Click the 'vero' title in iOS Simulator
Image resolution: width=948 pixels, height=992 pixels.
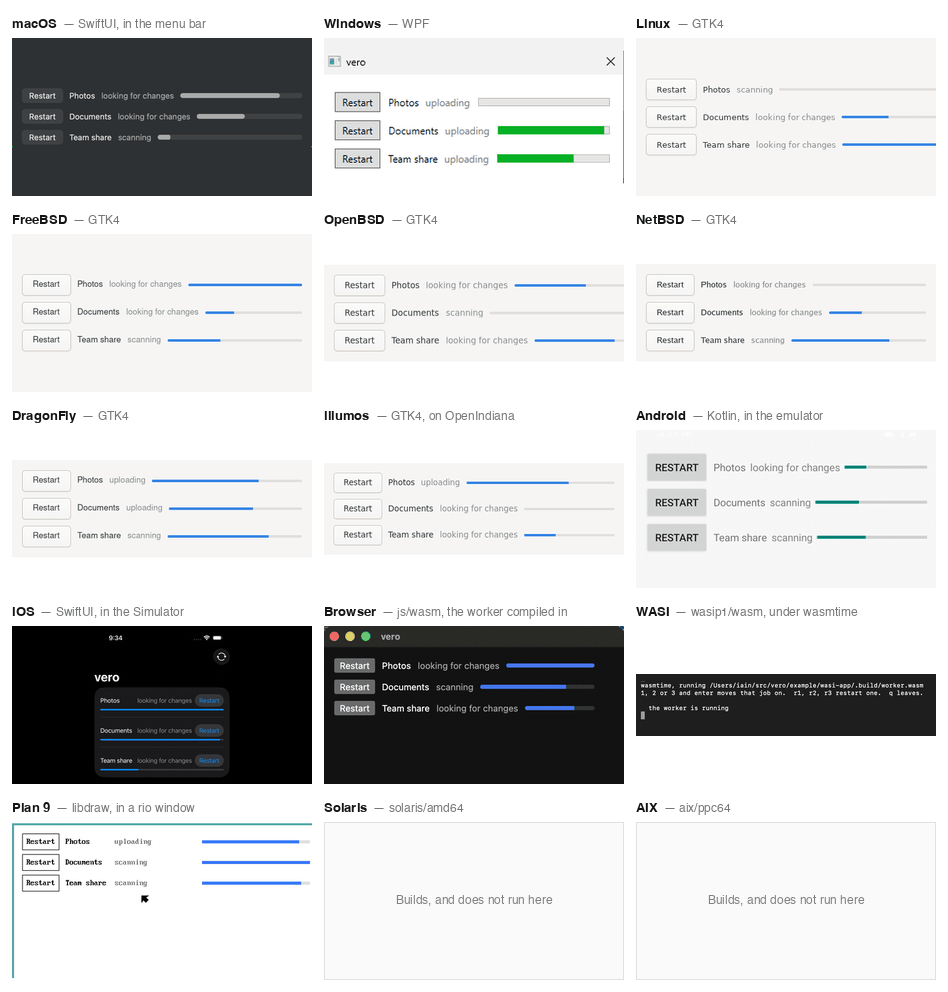[x=107, y=678]
